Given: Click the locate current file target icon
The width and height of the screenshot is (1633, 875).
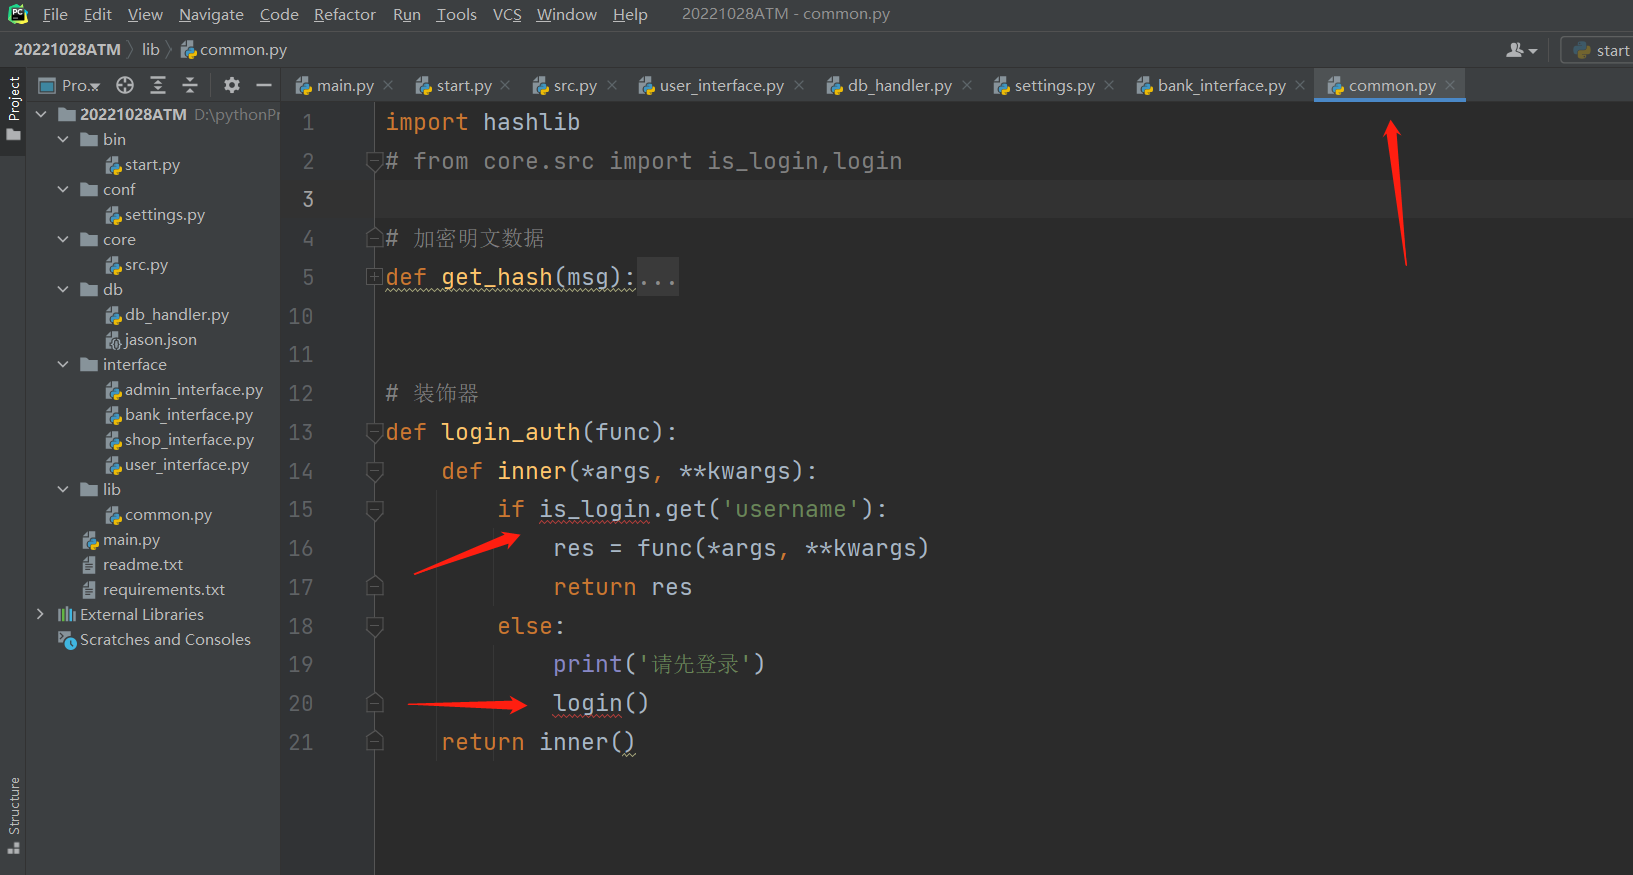Looking at the screenshot, I should coord(125,85).
